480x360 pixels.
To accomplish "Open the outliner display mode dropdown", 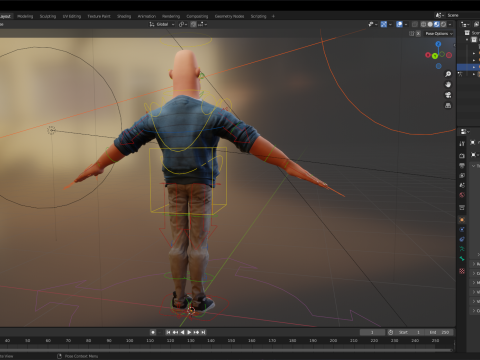I will (x=465, y=24).
